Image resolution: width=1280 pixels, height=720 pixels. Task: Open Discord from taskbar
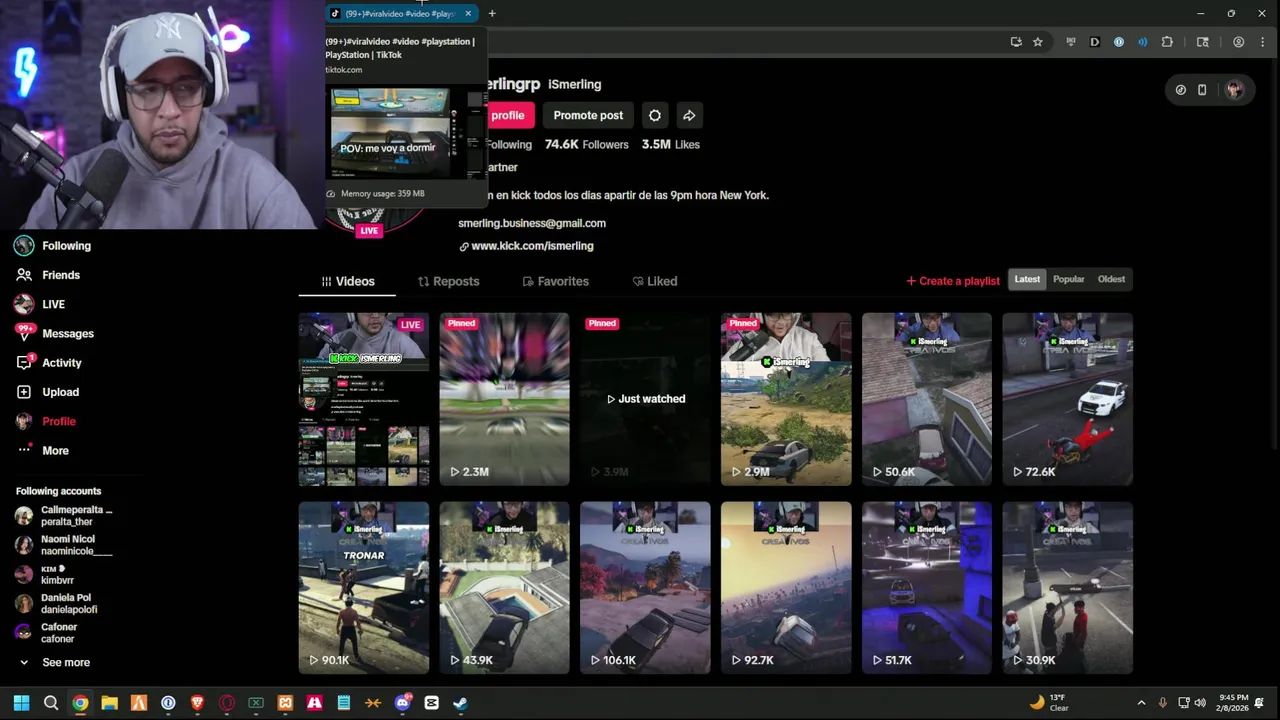coord(403,703)
